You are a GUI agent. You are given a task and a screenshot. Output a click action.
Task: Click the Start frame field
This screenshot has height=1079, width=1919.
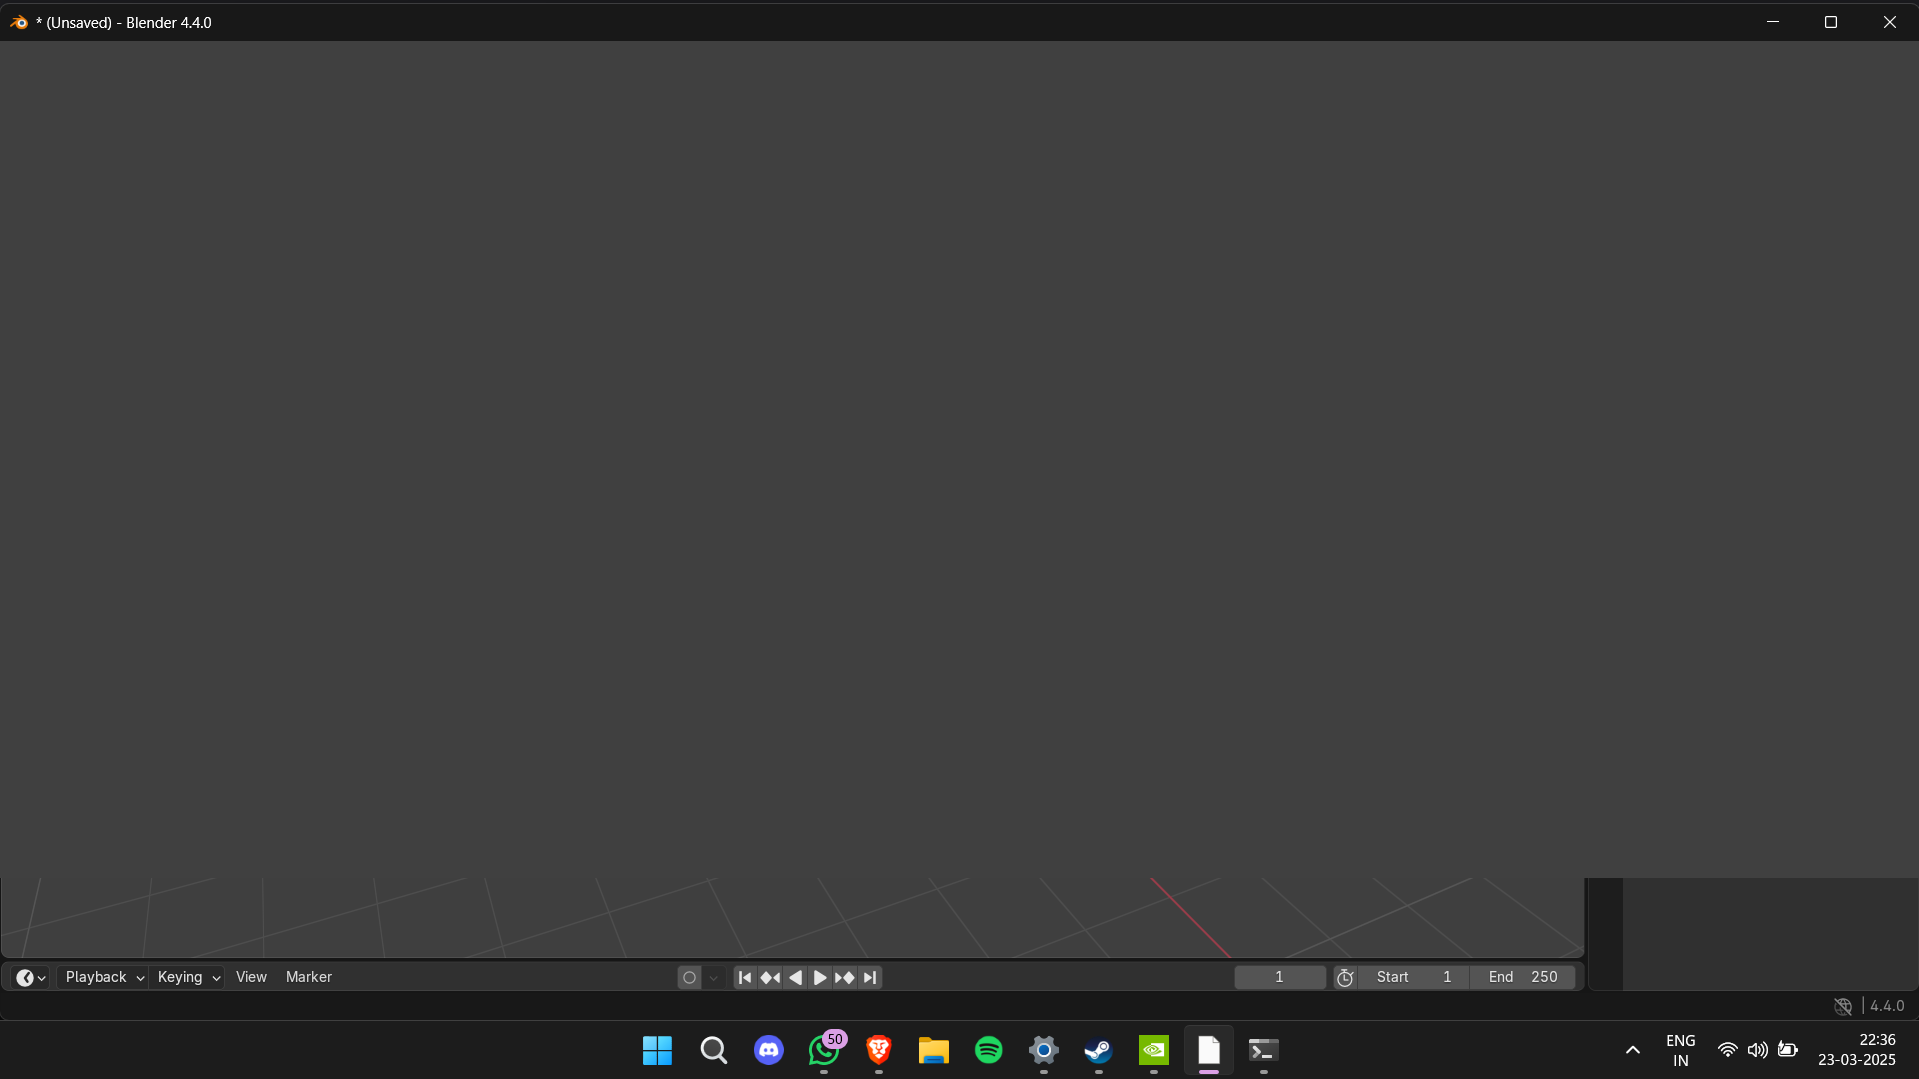click(x=1414, y=977)
